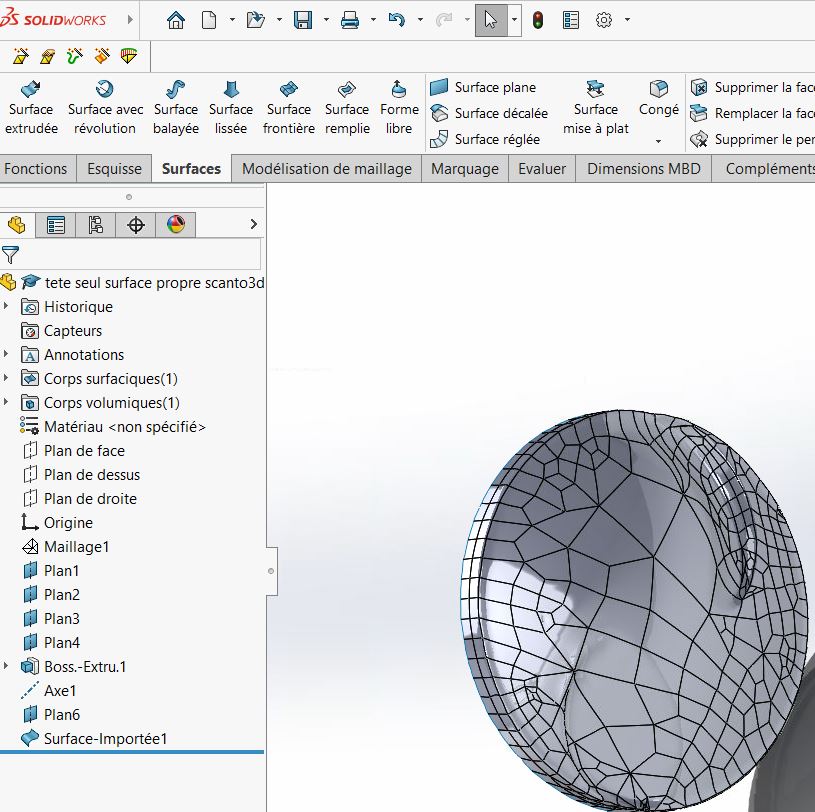Click the Surface plane button
This screenshot has height=812, width=815.
click(484, 87)
